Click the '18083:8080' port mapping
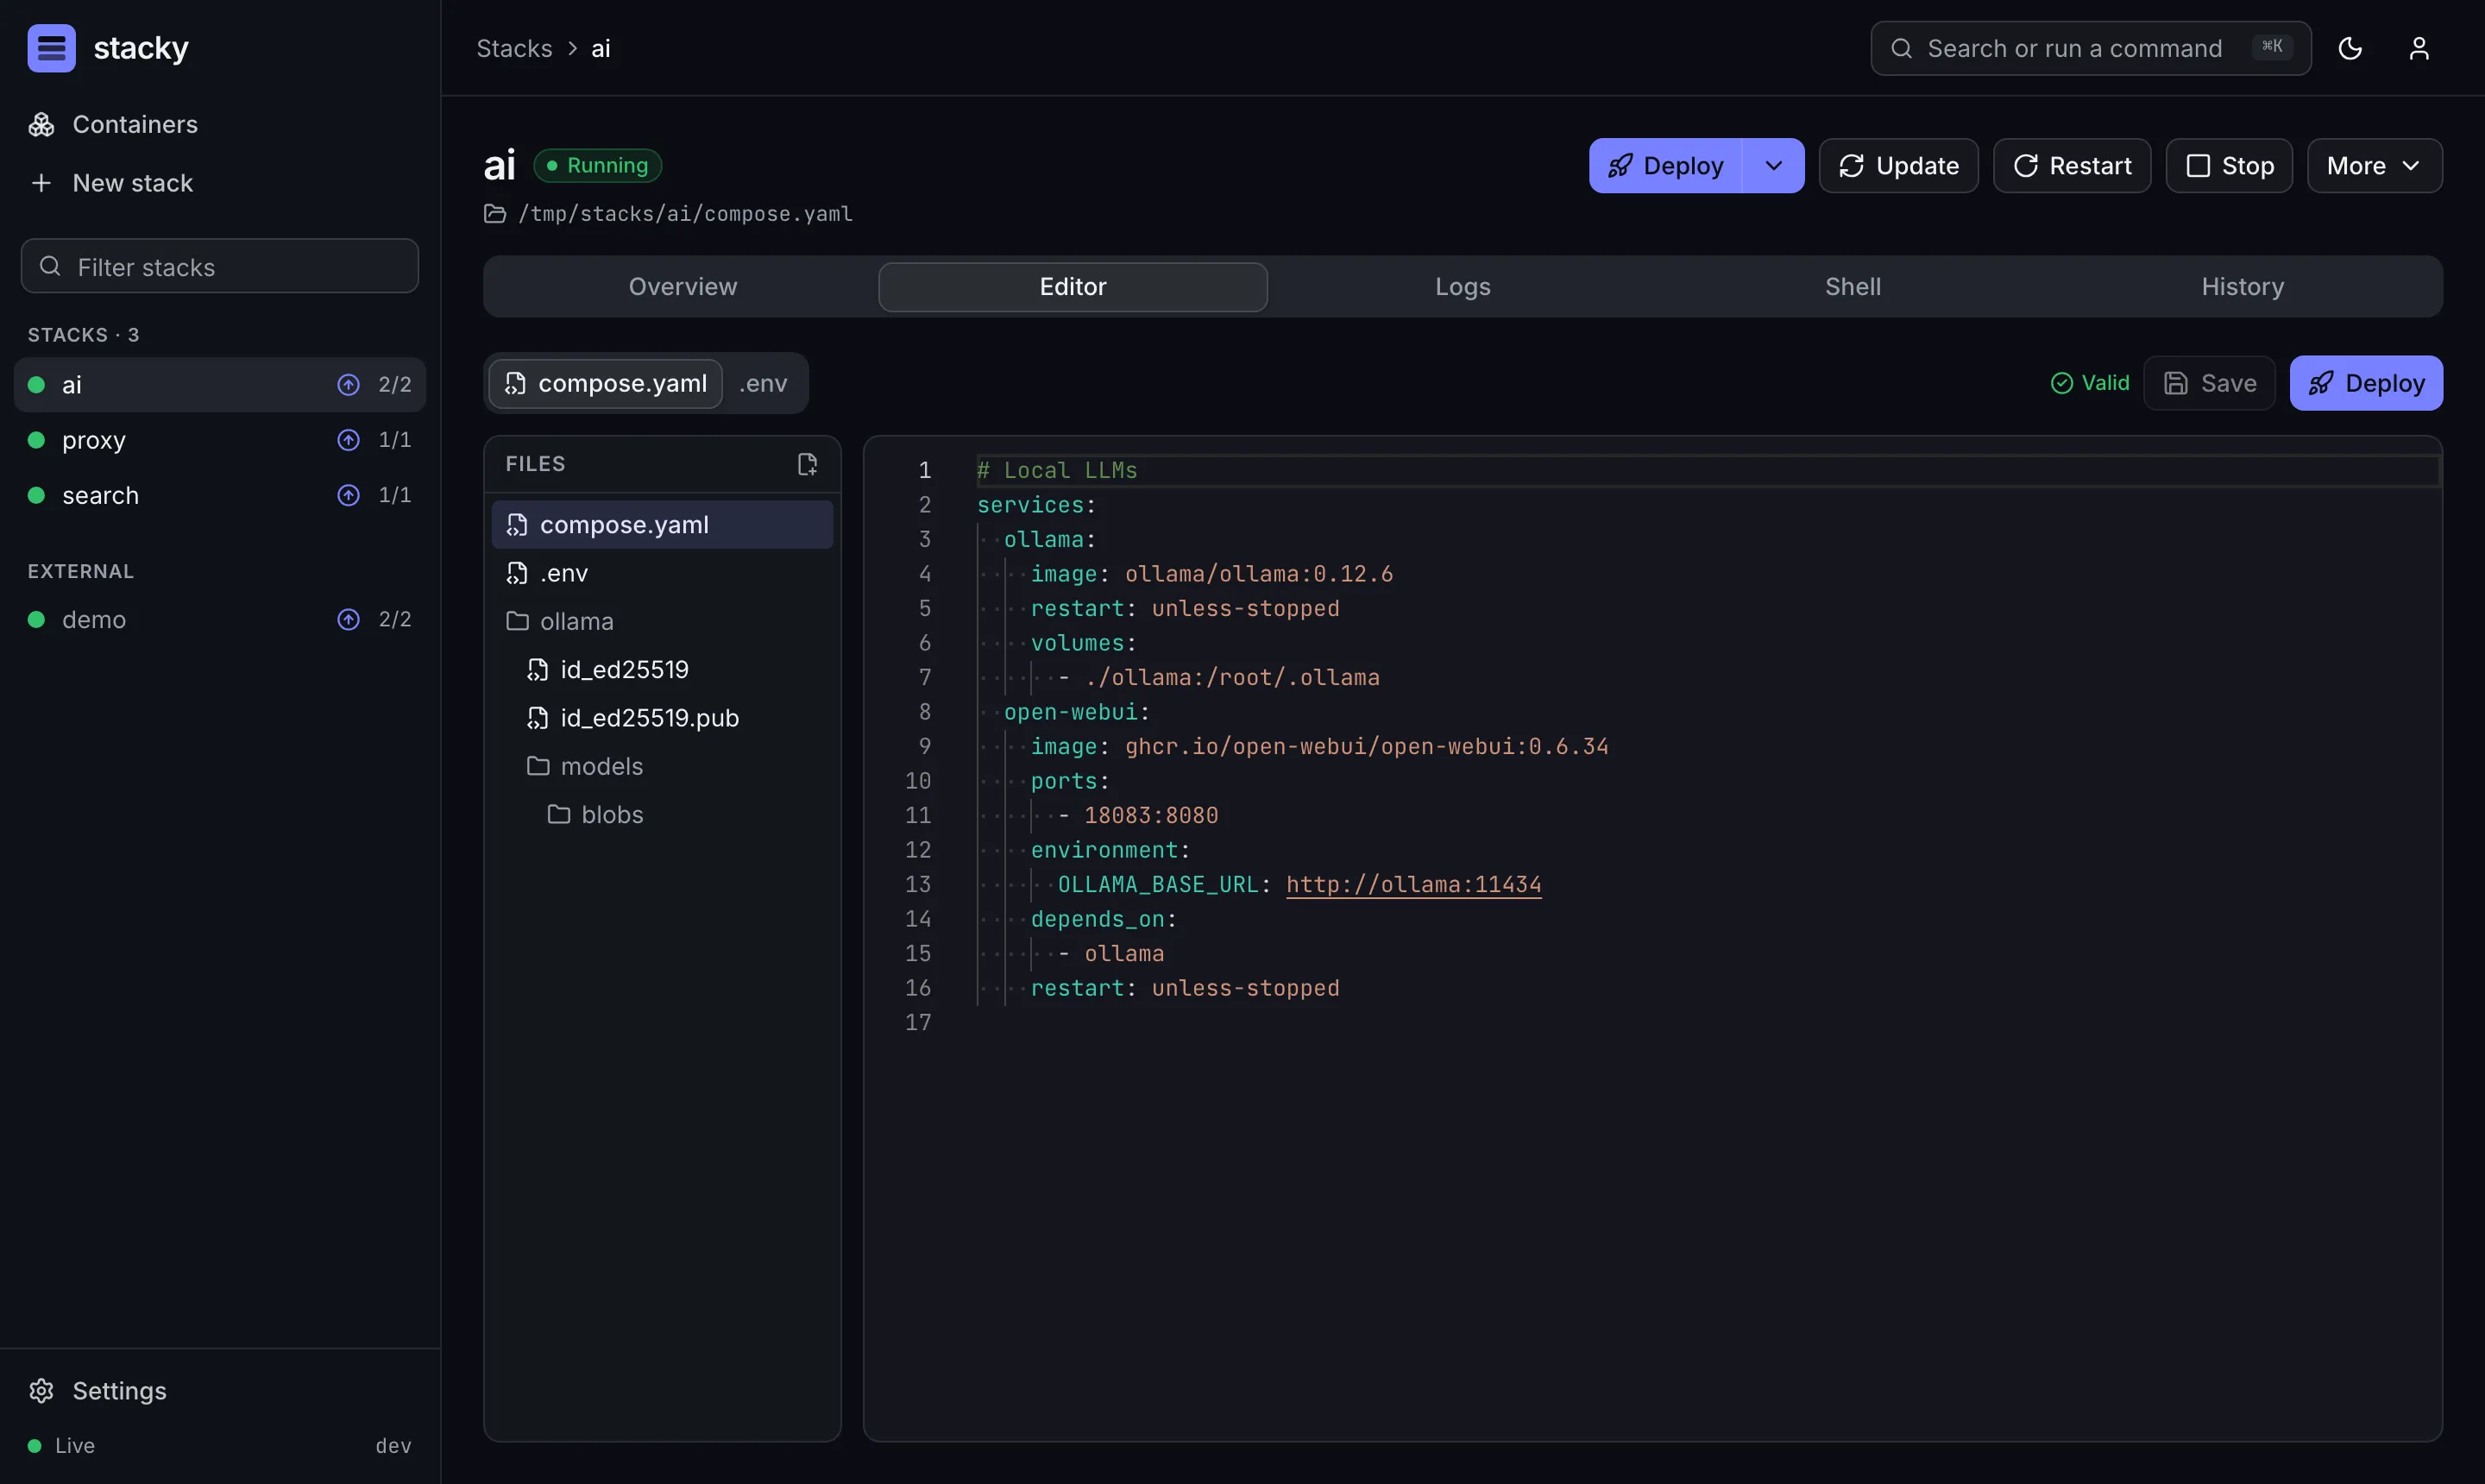 tap(1151, 815)
